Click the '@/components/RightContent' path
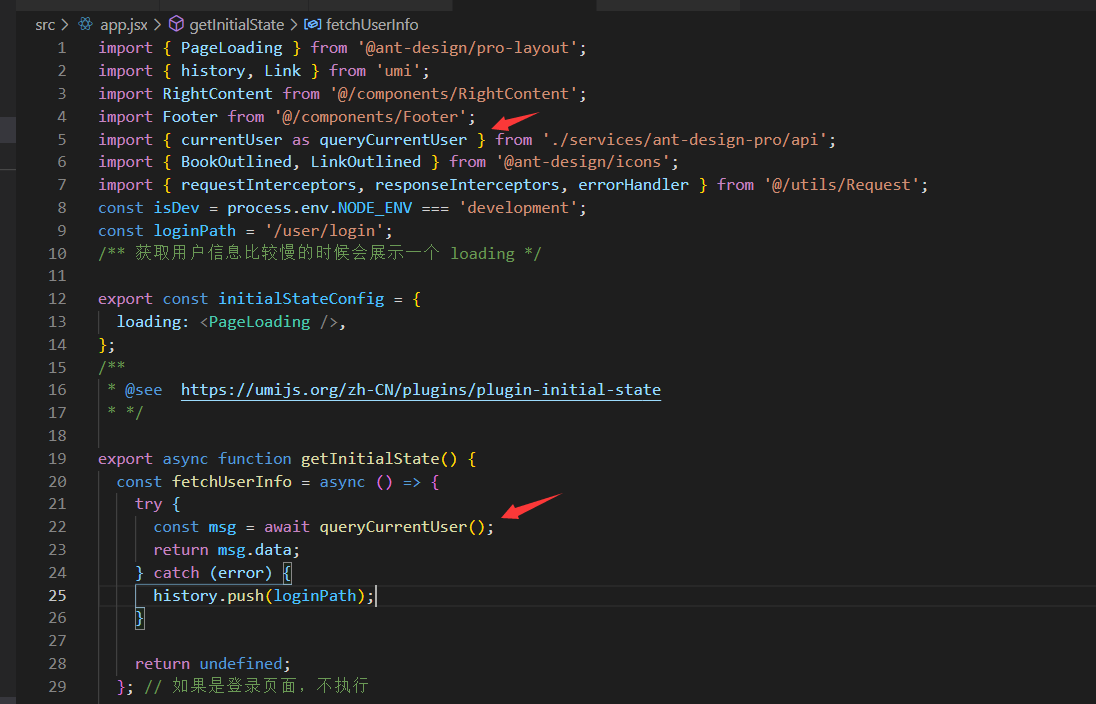 coord(454,94)
